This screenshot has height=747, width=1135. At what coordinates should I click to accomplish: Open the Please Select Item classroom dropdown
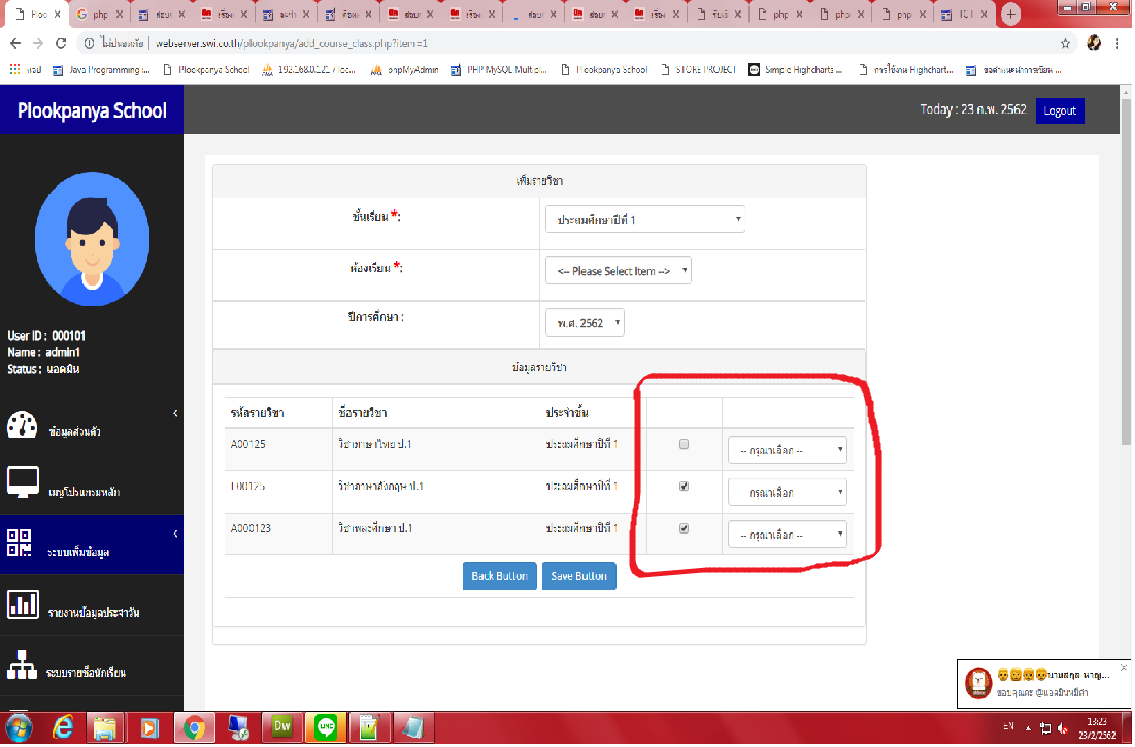coord(618,271)
